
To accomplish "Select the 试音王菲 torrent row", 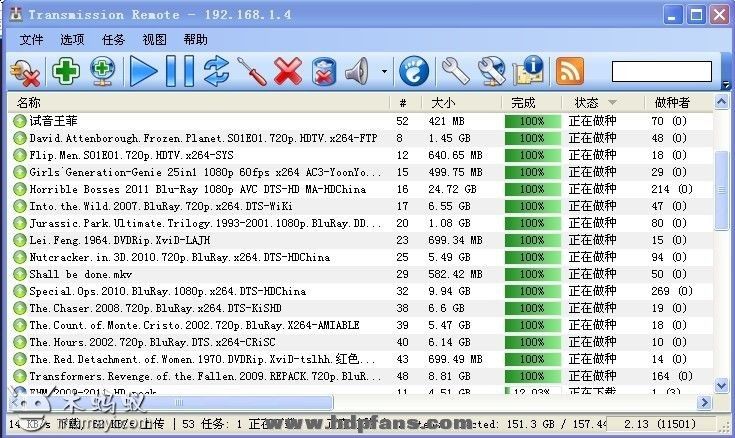I will (x=361, y=121).
